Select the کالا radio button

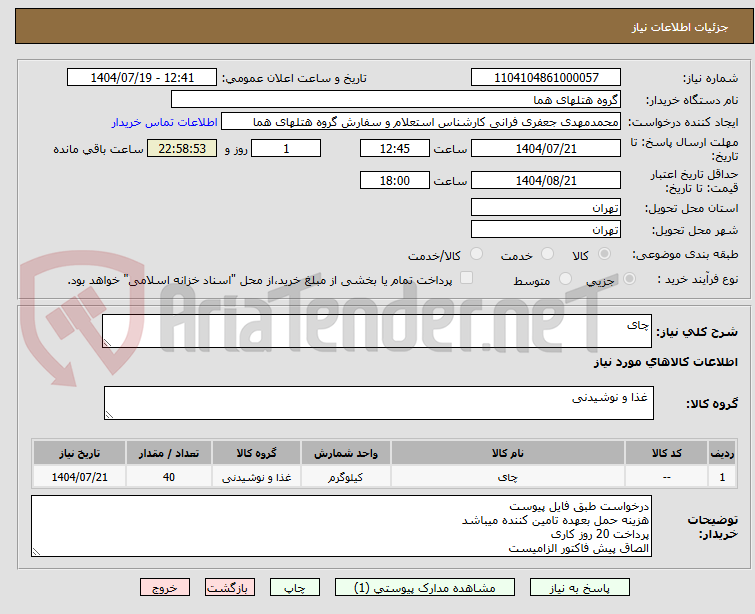[604, 254]
